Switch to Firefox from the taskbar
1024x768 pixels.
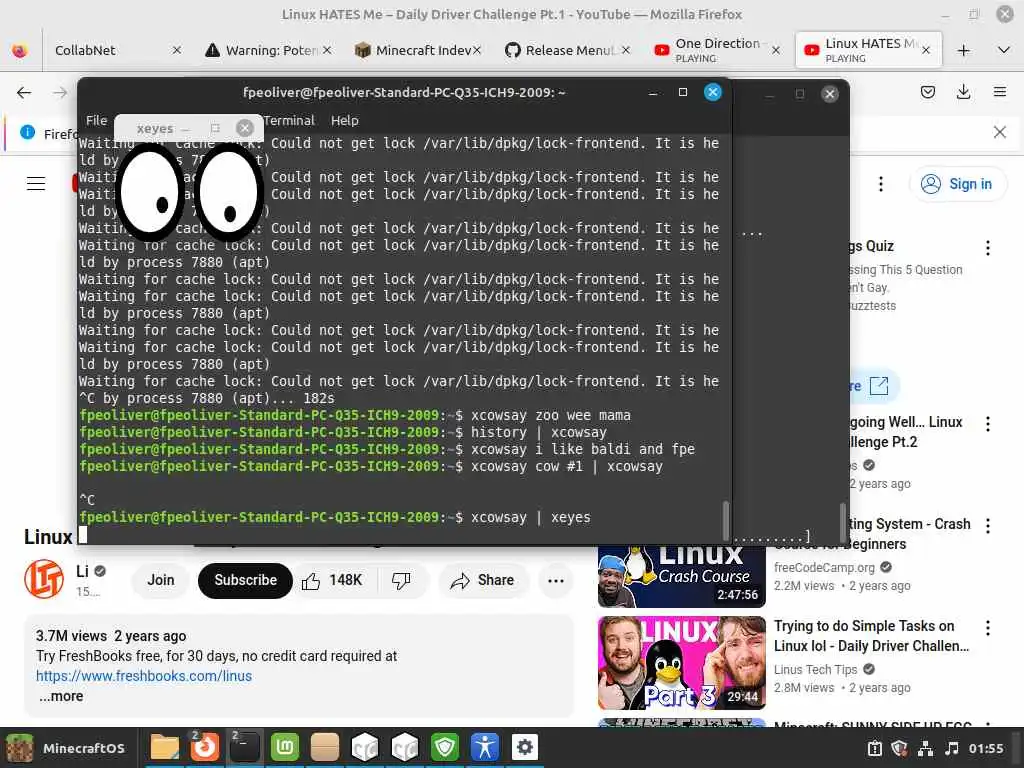(204, 747)
